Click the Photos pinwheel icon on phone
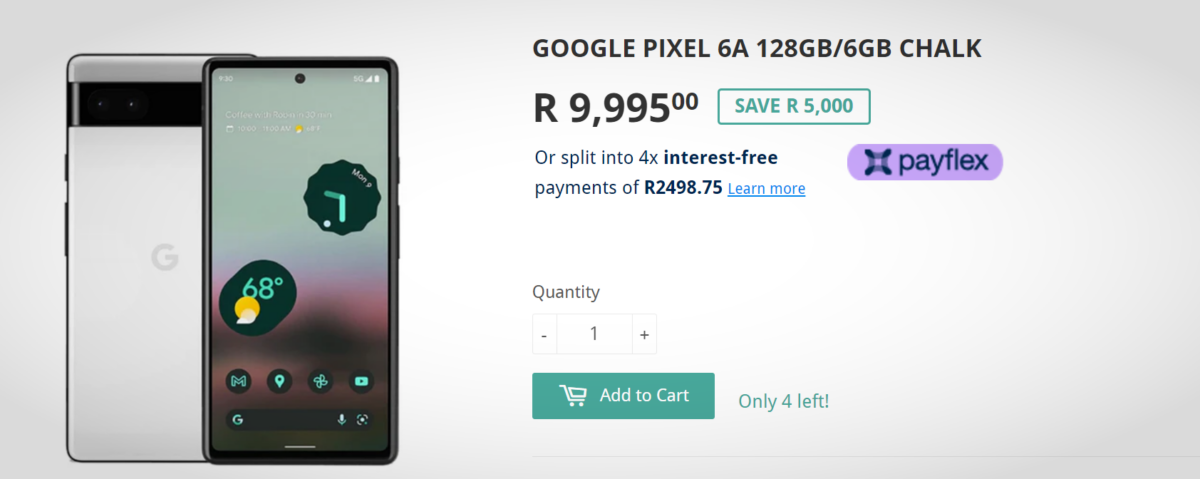The width and height of the screenshot is (1200, 479). point(320,381)
